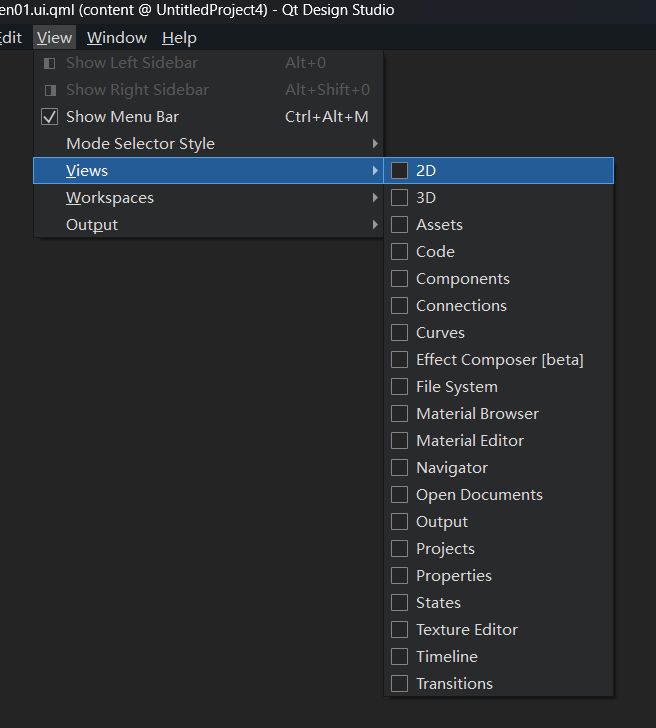Open the Help menu
Image resolution: width=656 pixels, height=728 pixels.
point(179,38)
